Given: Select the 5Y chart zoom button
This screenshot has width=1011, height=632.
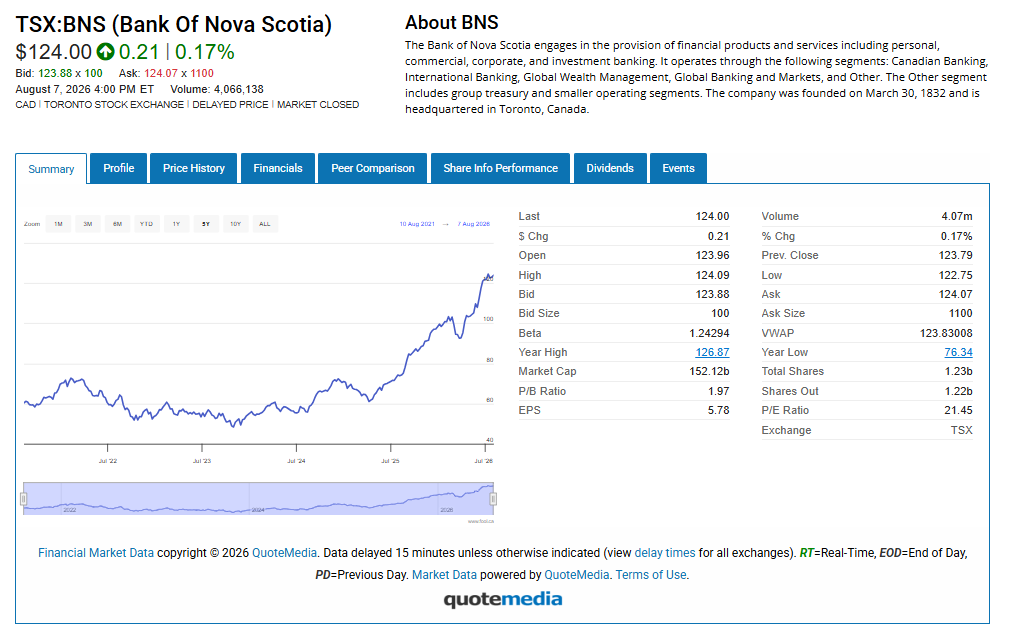Looking at the screenshot, I should (206, 224).
